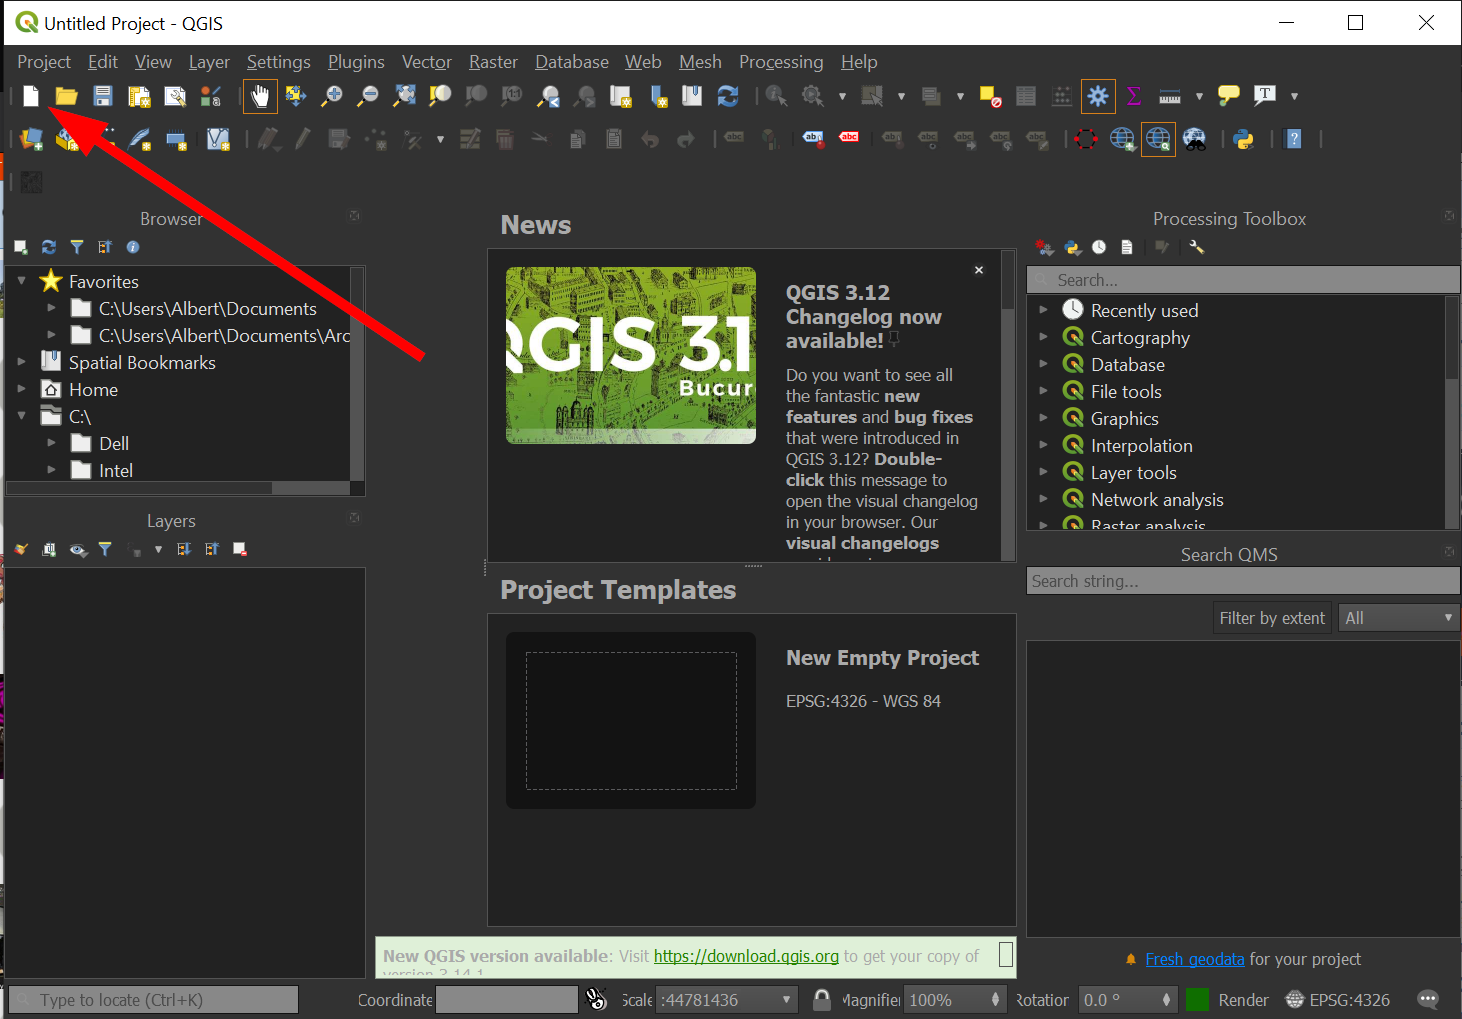1462x1019 pixels.
Task: Select the Zoom Out magnifier tool
Action: [368, 96]
